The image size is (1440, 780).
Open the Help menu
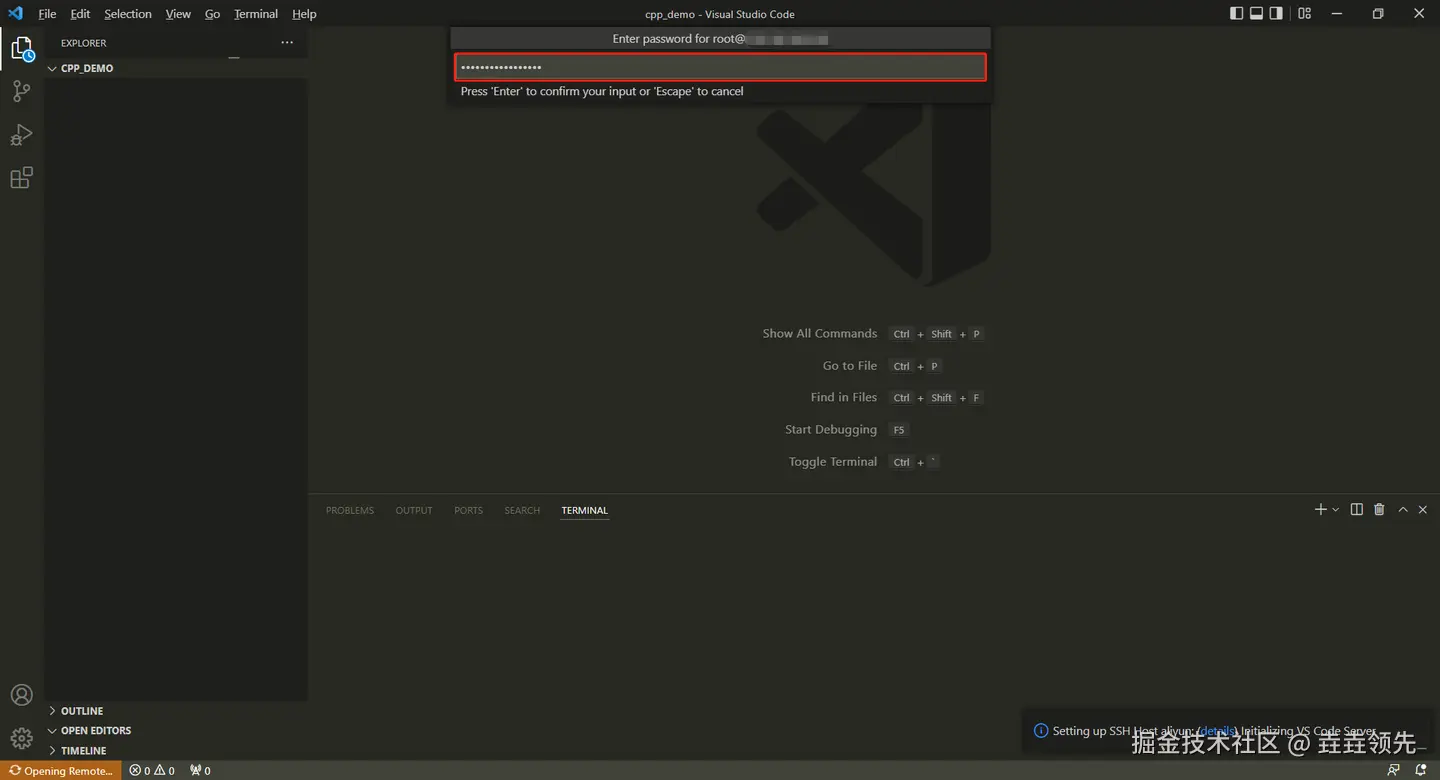click(304, 14)
